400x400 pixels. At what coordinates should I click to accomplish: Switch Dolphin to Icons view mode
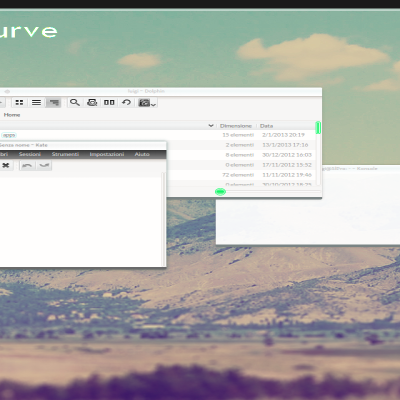coord(19,102)
